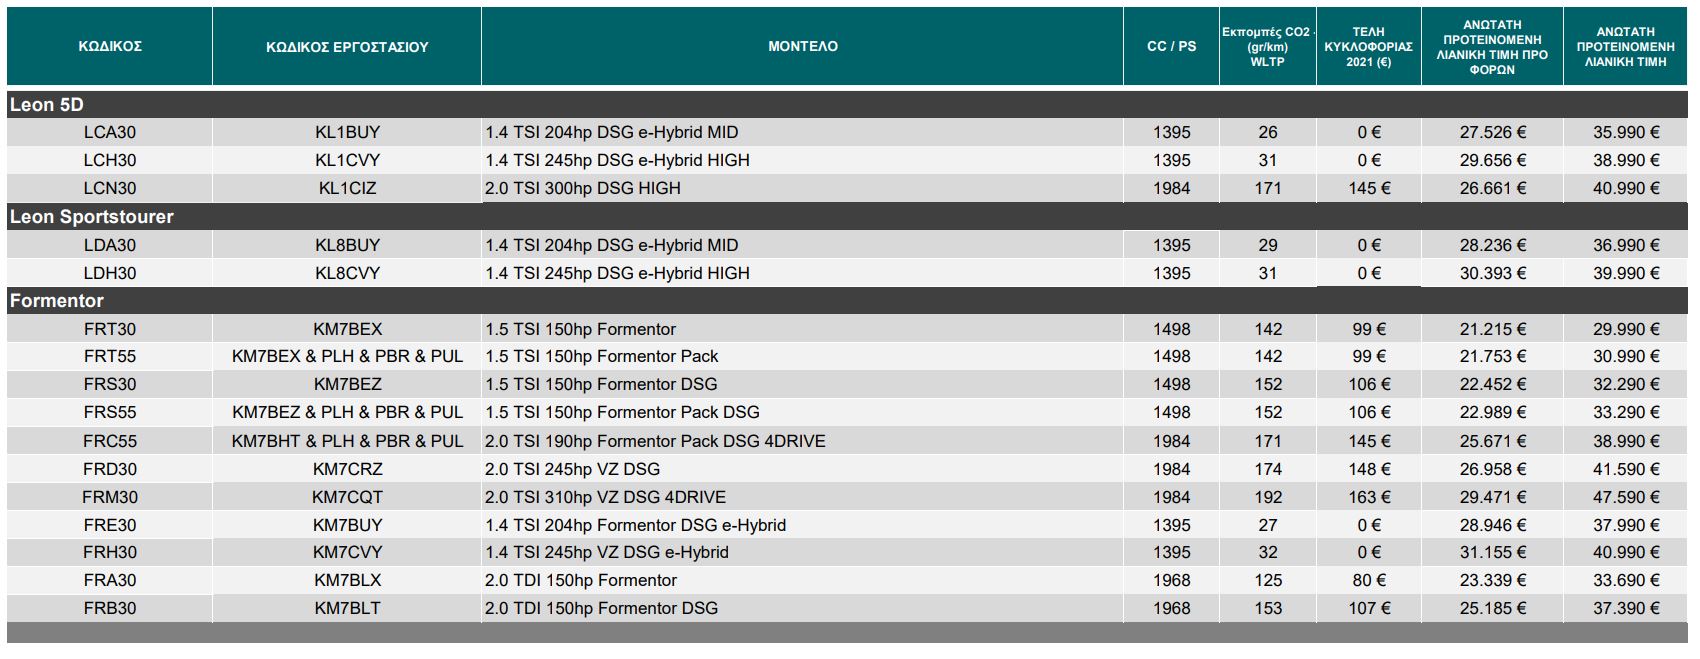The height and width of the screenshot is (659, 1700).
Task: Click factory code KL1CVY
Action: 347,160
